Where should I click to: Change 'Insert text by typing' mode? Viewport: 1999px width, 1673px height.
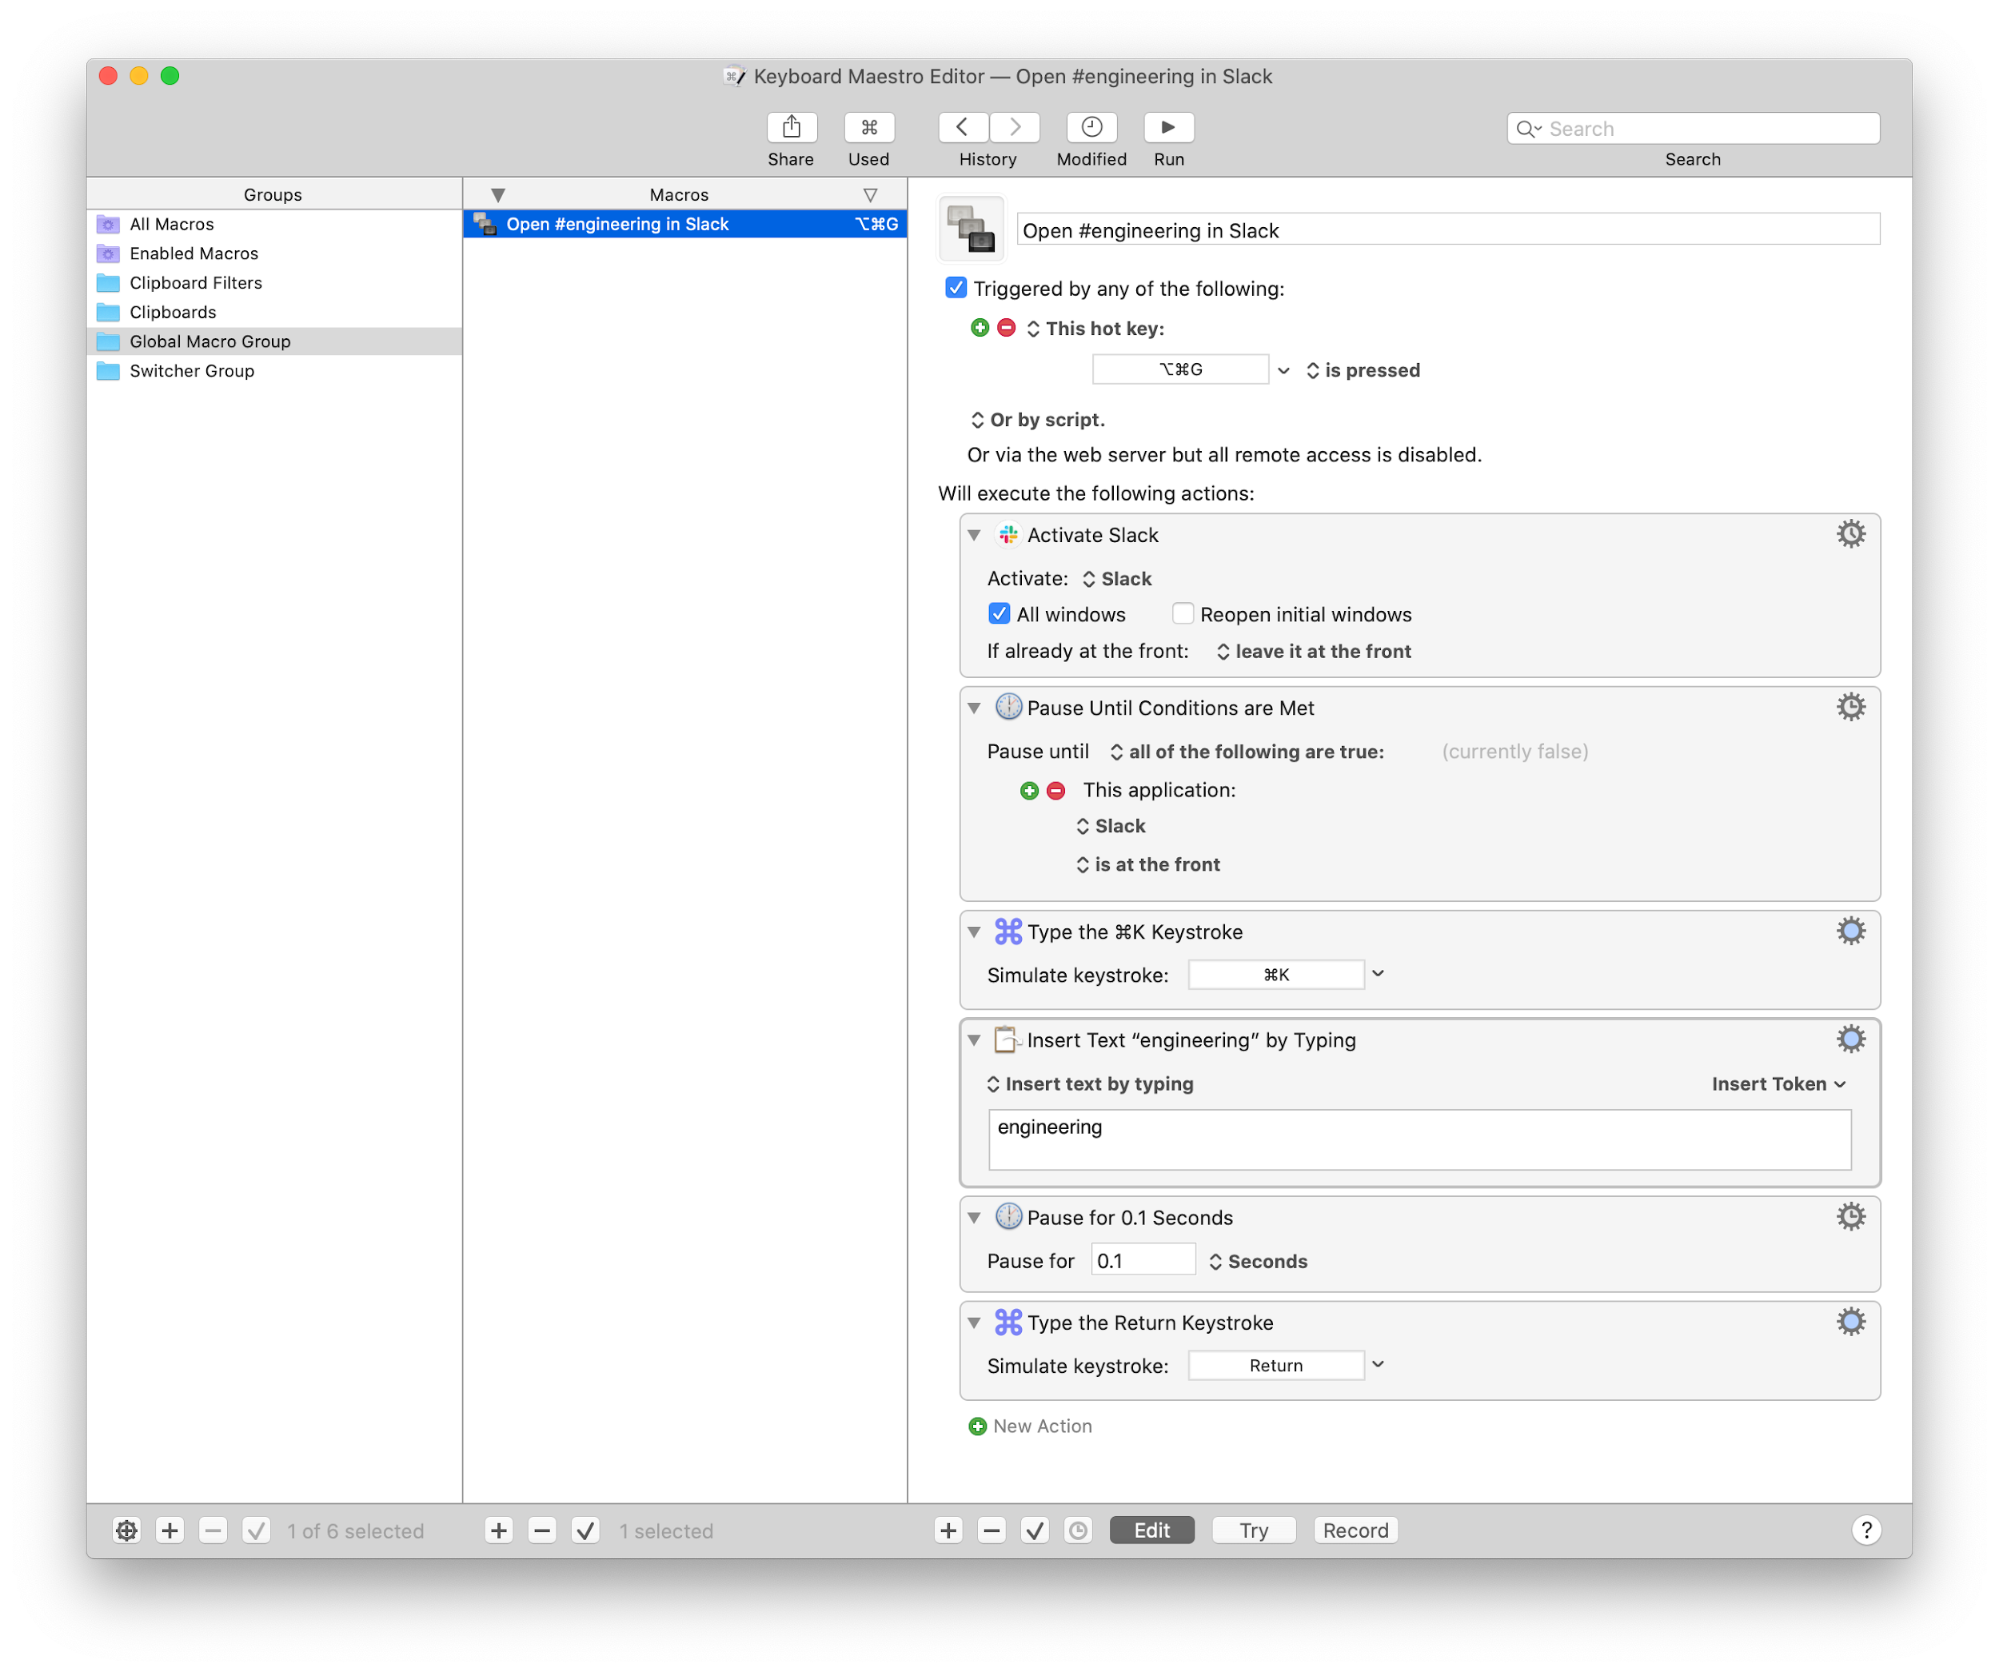1089,1084
